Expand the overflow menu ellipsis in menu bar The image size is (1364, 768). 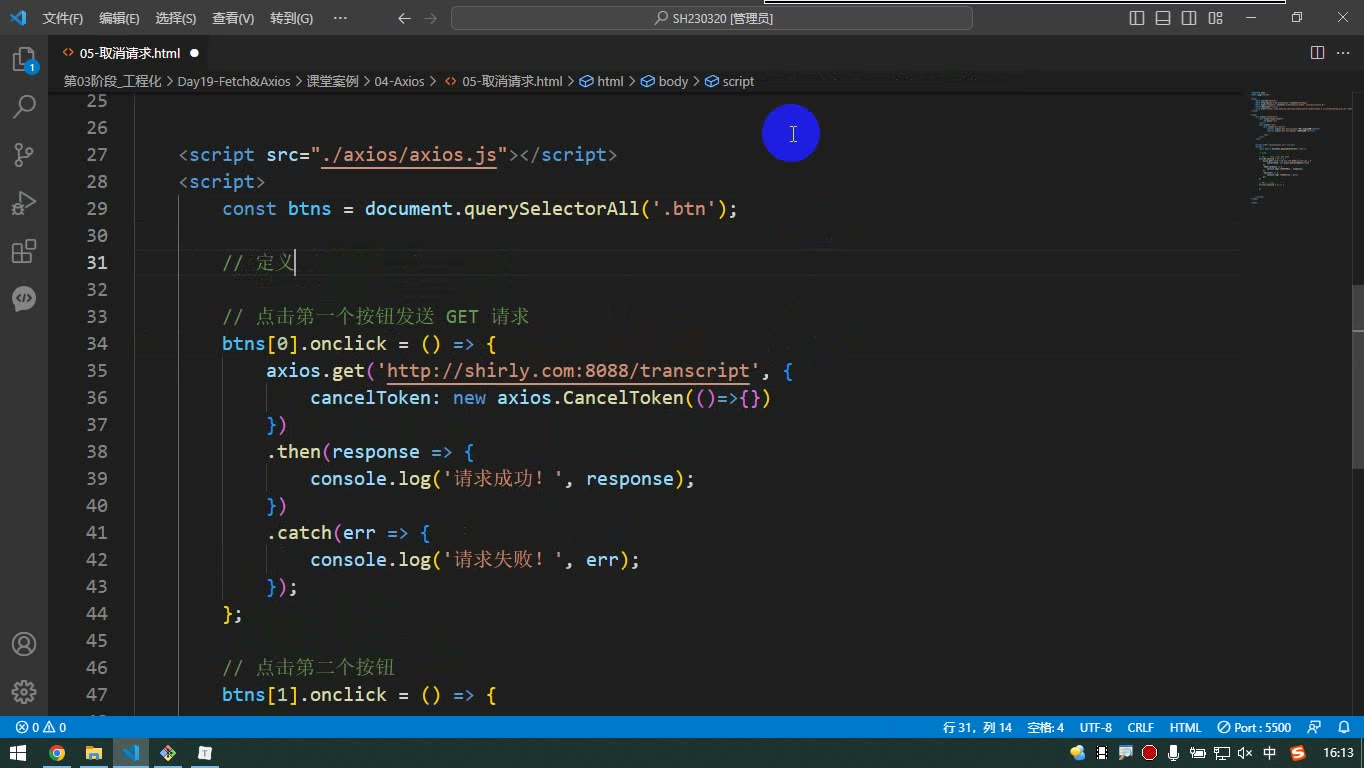[x=340, y=18]
